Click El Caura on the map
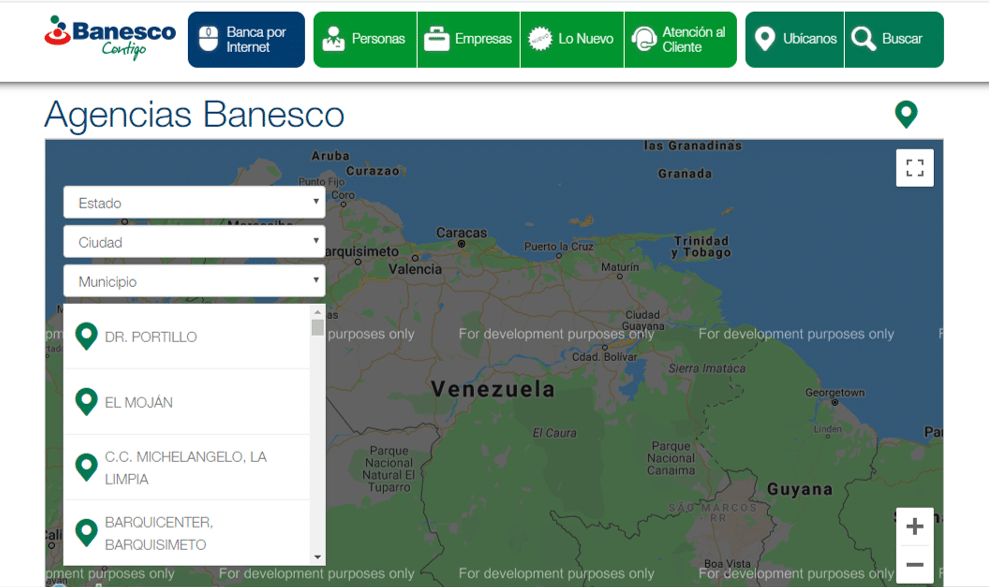Image resolution: width=989 pixels, height=587 pixels. [554, 433]
